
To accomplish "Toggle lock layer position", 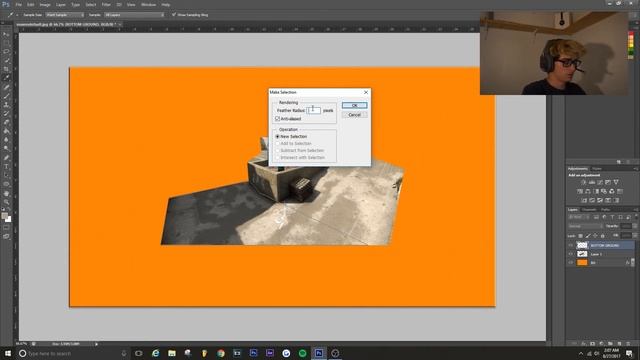I will click(x=595, y=236).
